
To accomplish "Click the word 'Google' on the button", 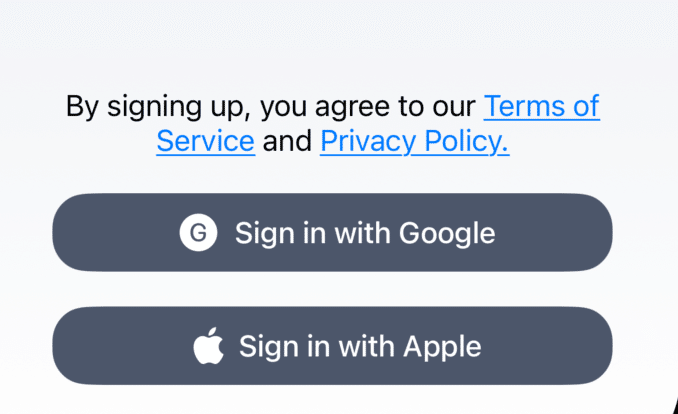I will click(447, 234).
